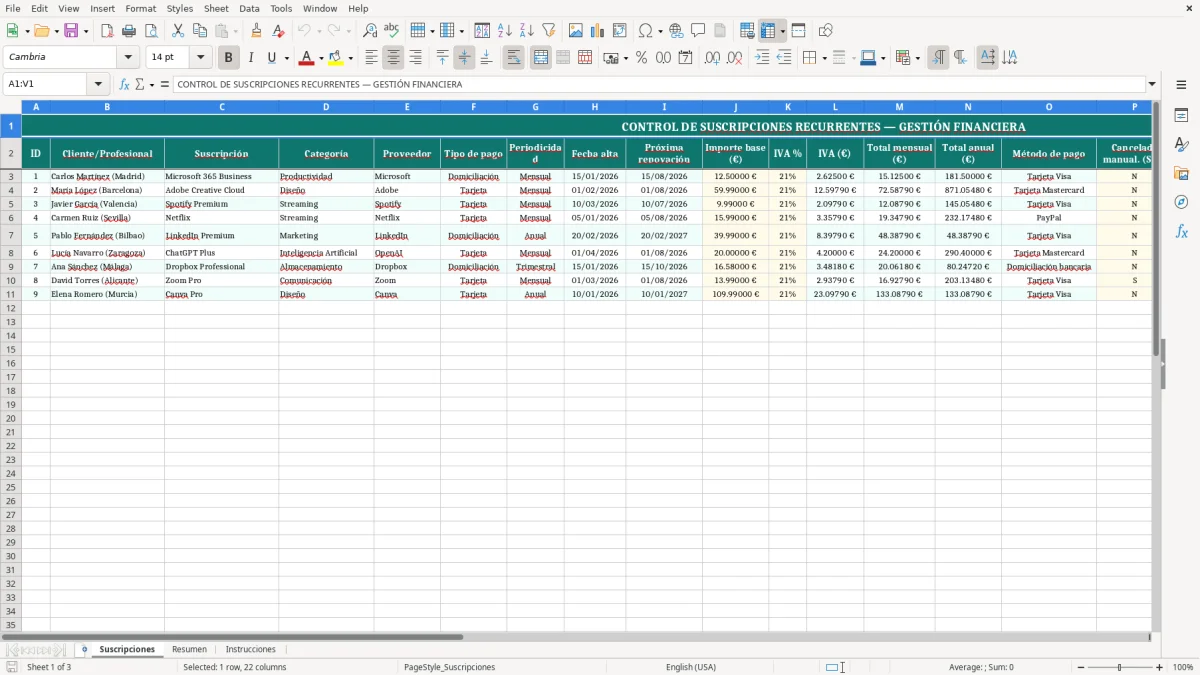
Task: Select column header H
Action: point(595,106)
